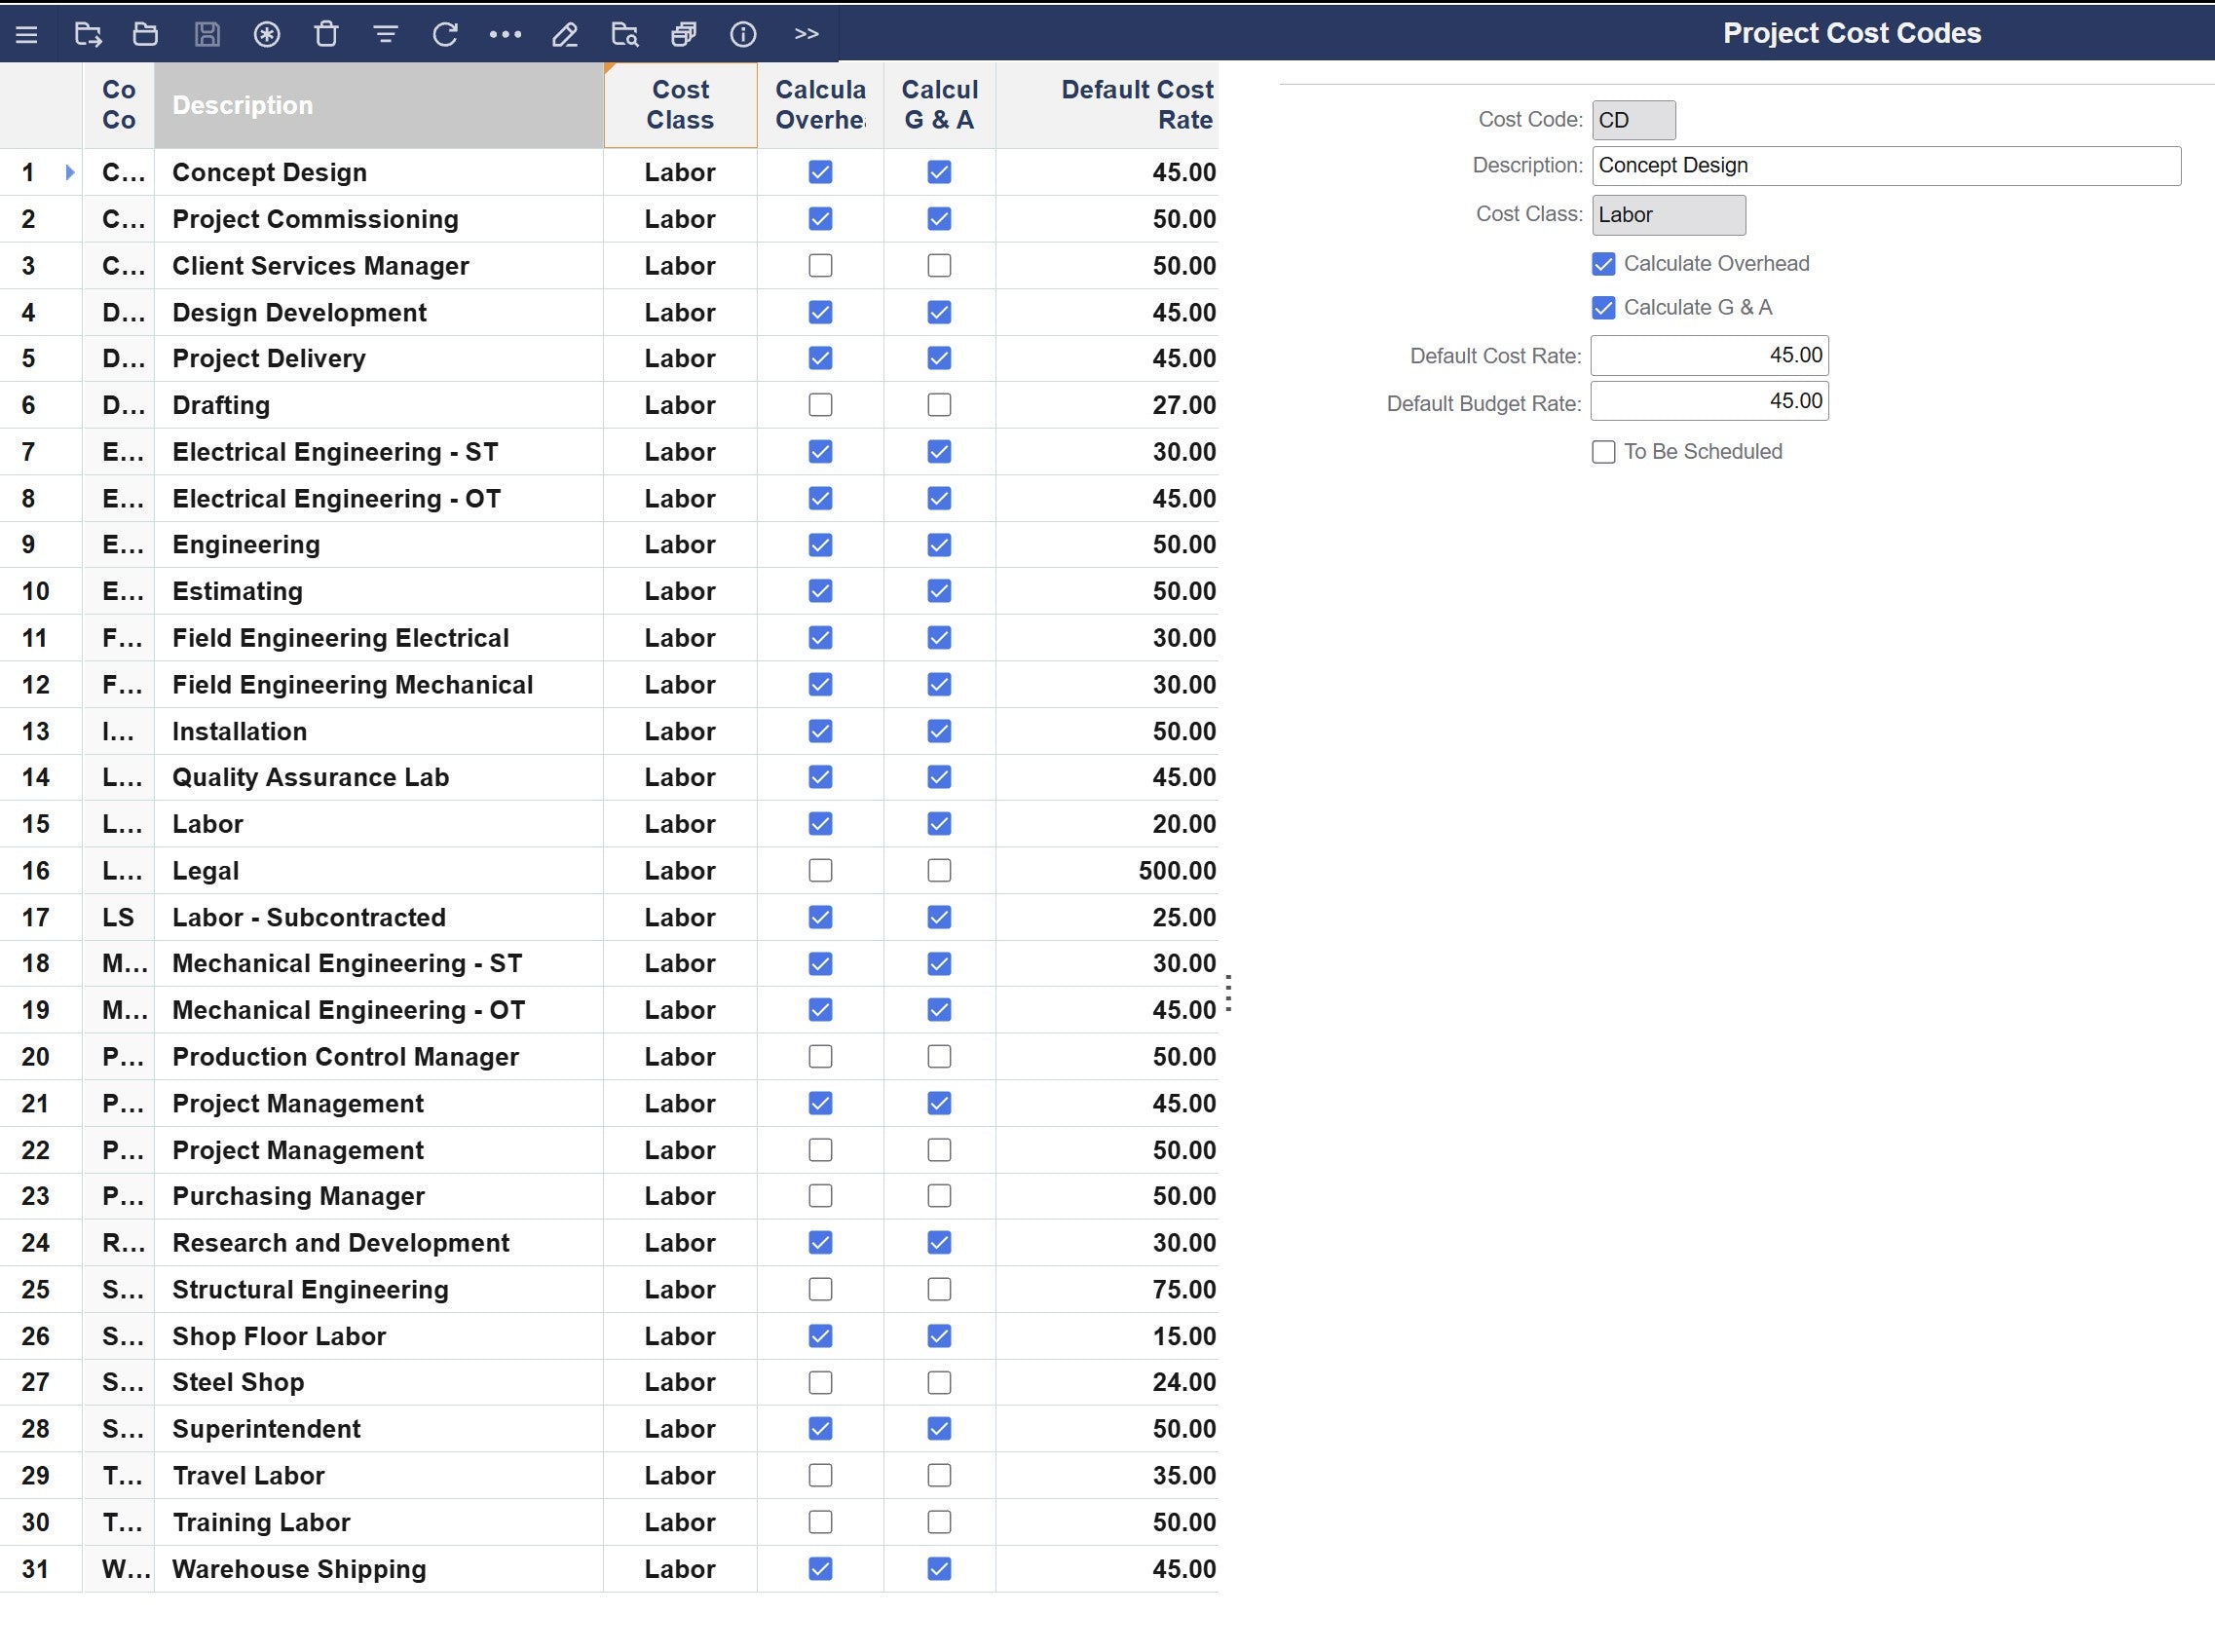
Task: Click the trash delete record icon
Action: click(x=326, y=35)
